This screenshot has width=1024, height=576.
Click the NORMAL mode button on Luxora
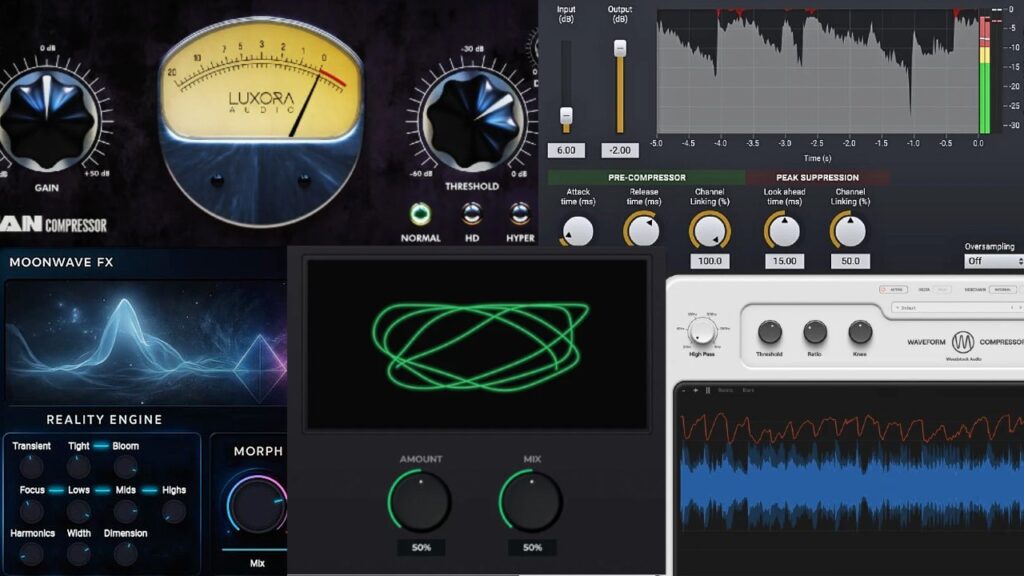point(420,212)
